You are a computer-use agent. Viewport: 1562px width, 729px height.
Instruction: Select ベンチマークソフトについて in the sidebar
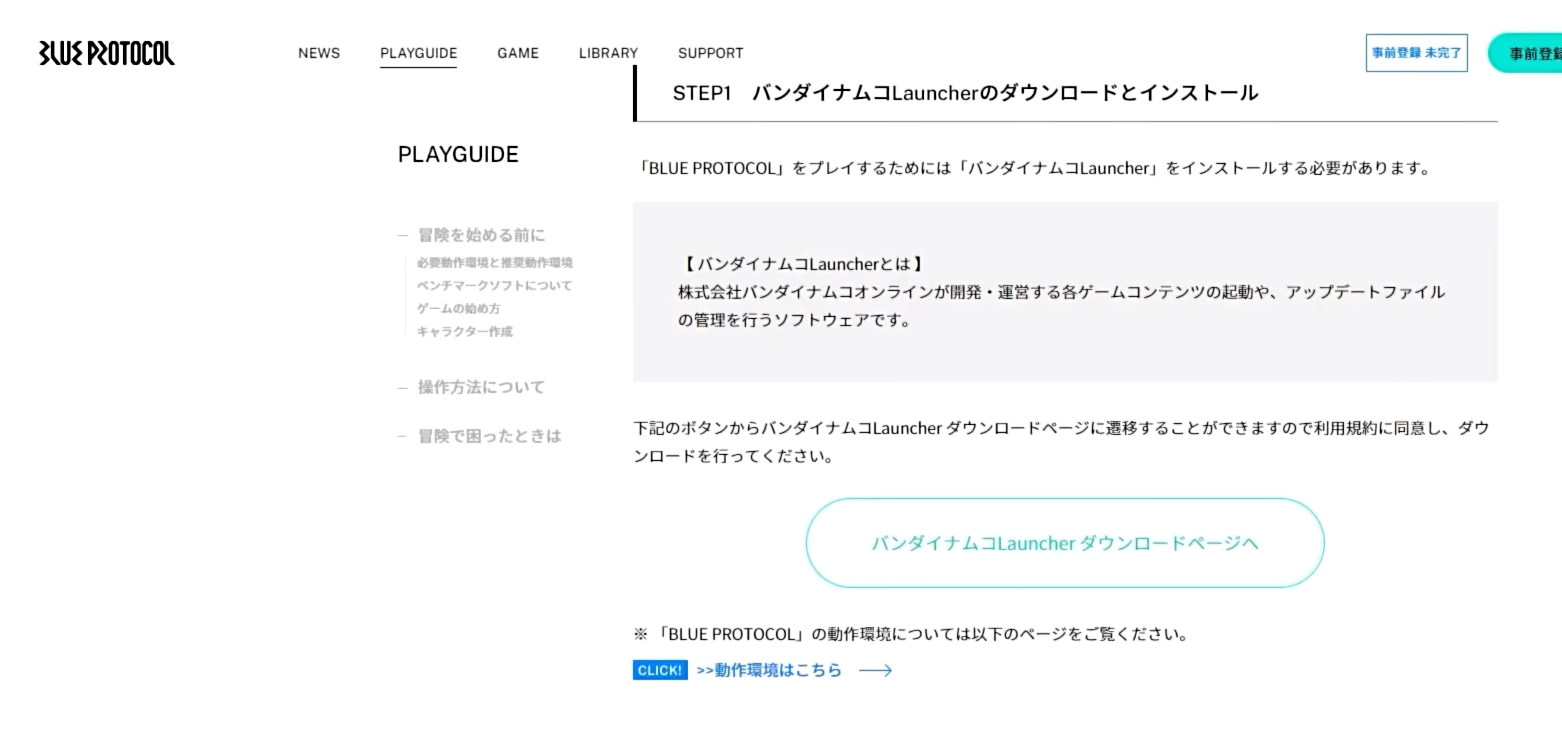pyautogui.click(x=495, y=286)
